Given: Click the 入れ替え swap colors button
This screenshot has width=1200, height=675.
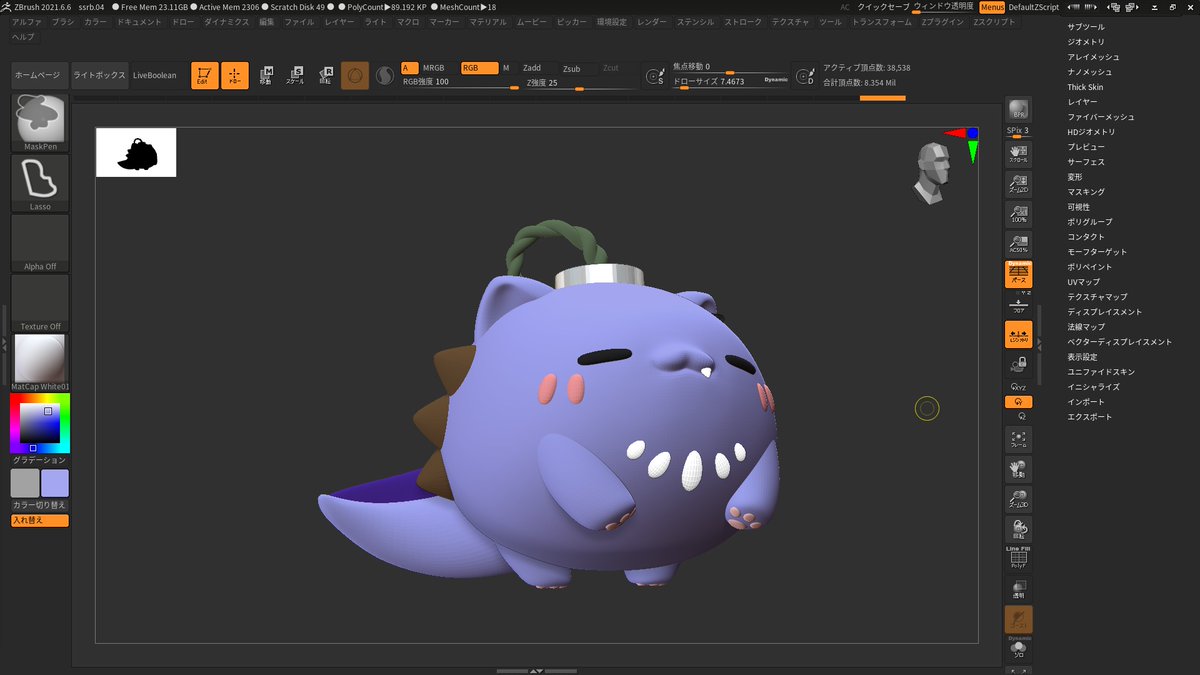Looking at the screenshot, I should [40, 520].
